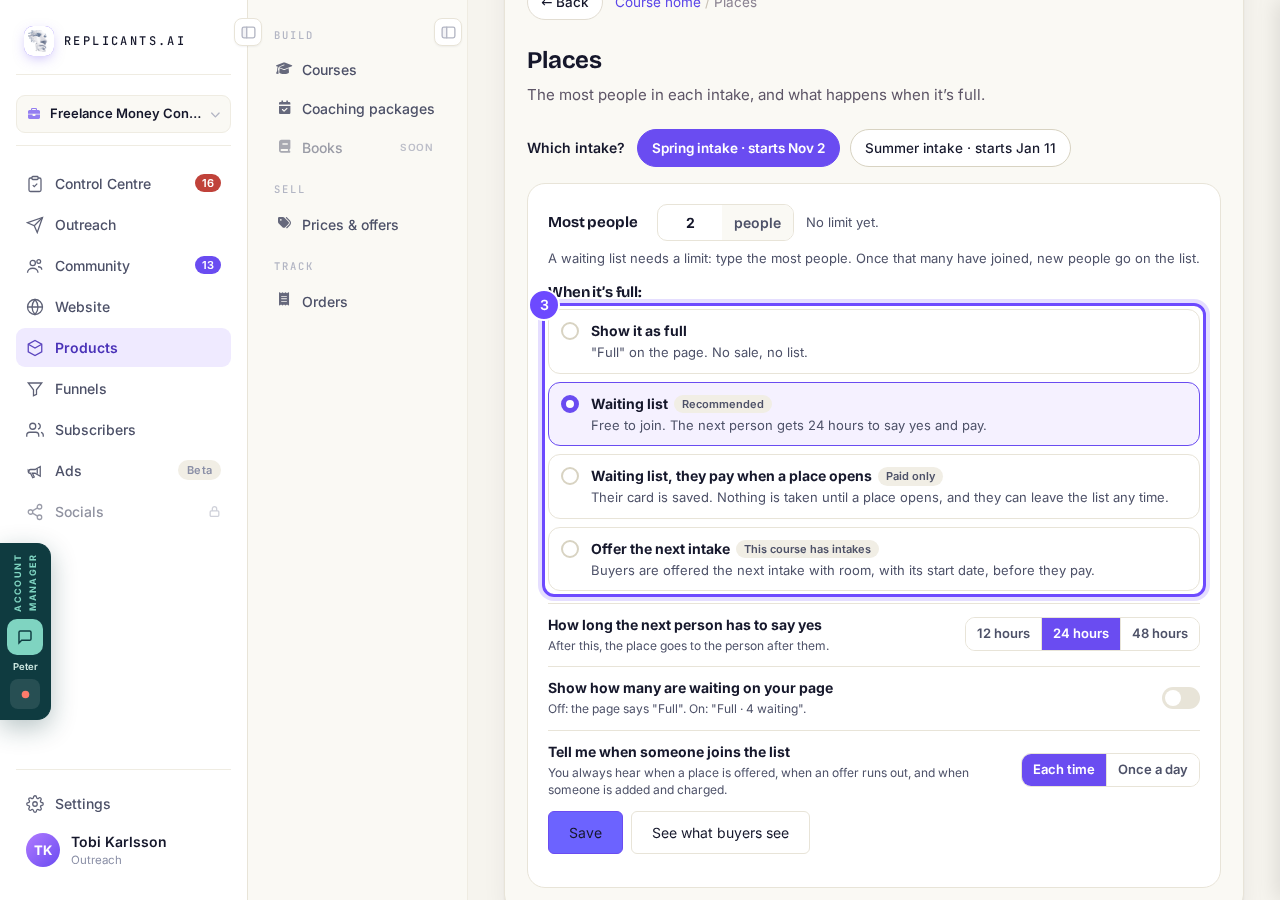Screen dimensions: 1280x900
Task: Set list notifications to Once a day
Action: point(1152,770)
